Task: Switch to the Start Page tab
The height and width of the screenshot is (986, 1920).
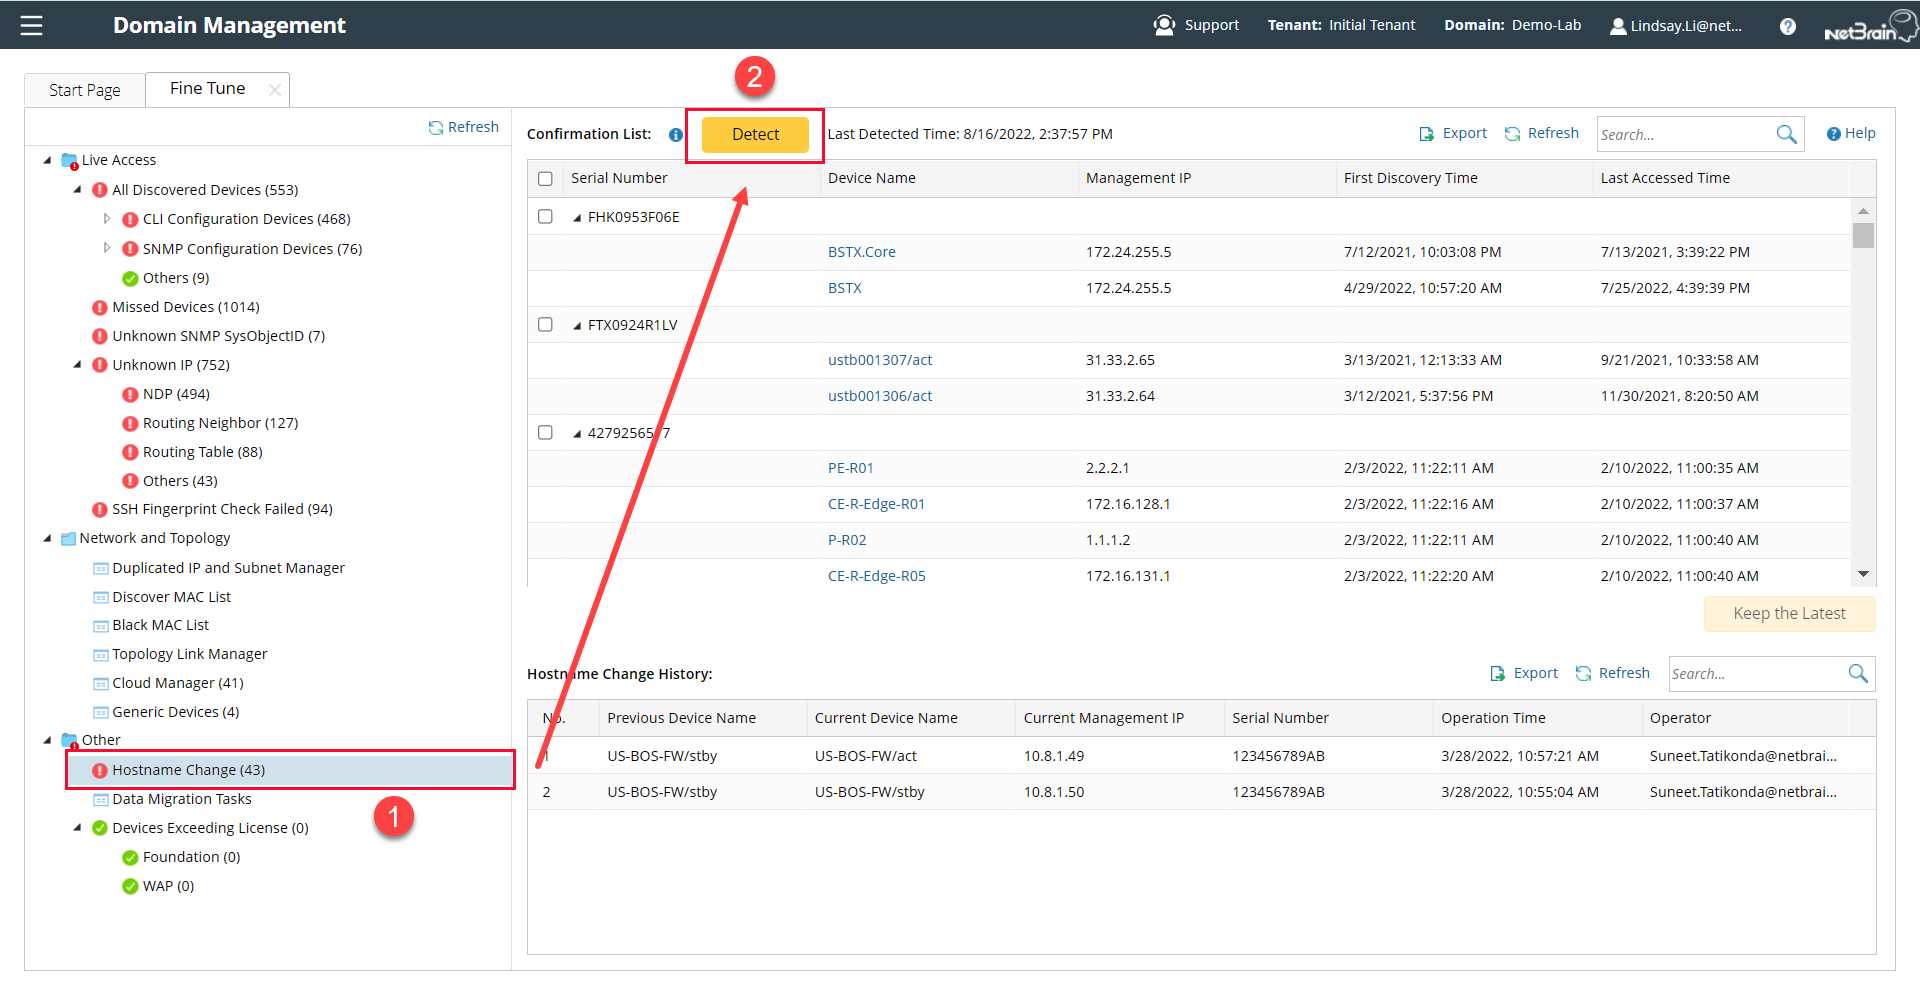Action: click(84, 89)
